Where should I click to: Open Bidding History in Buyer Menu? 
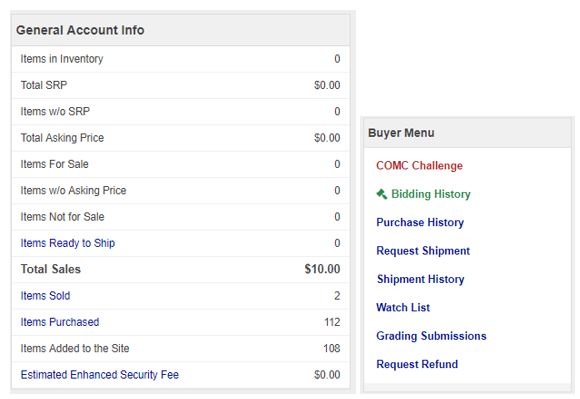click(431, 194)
